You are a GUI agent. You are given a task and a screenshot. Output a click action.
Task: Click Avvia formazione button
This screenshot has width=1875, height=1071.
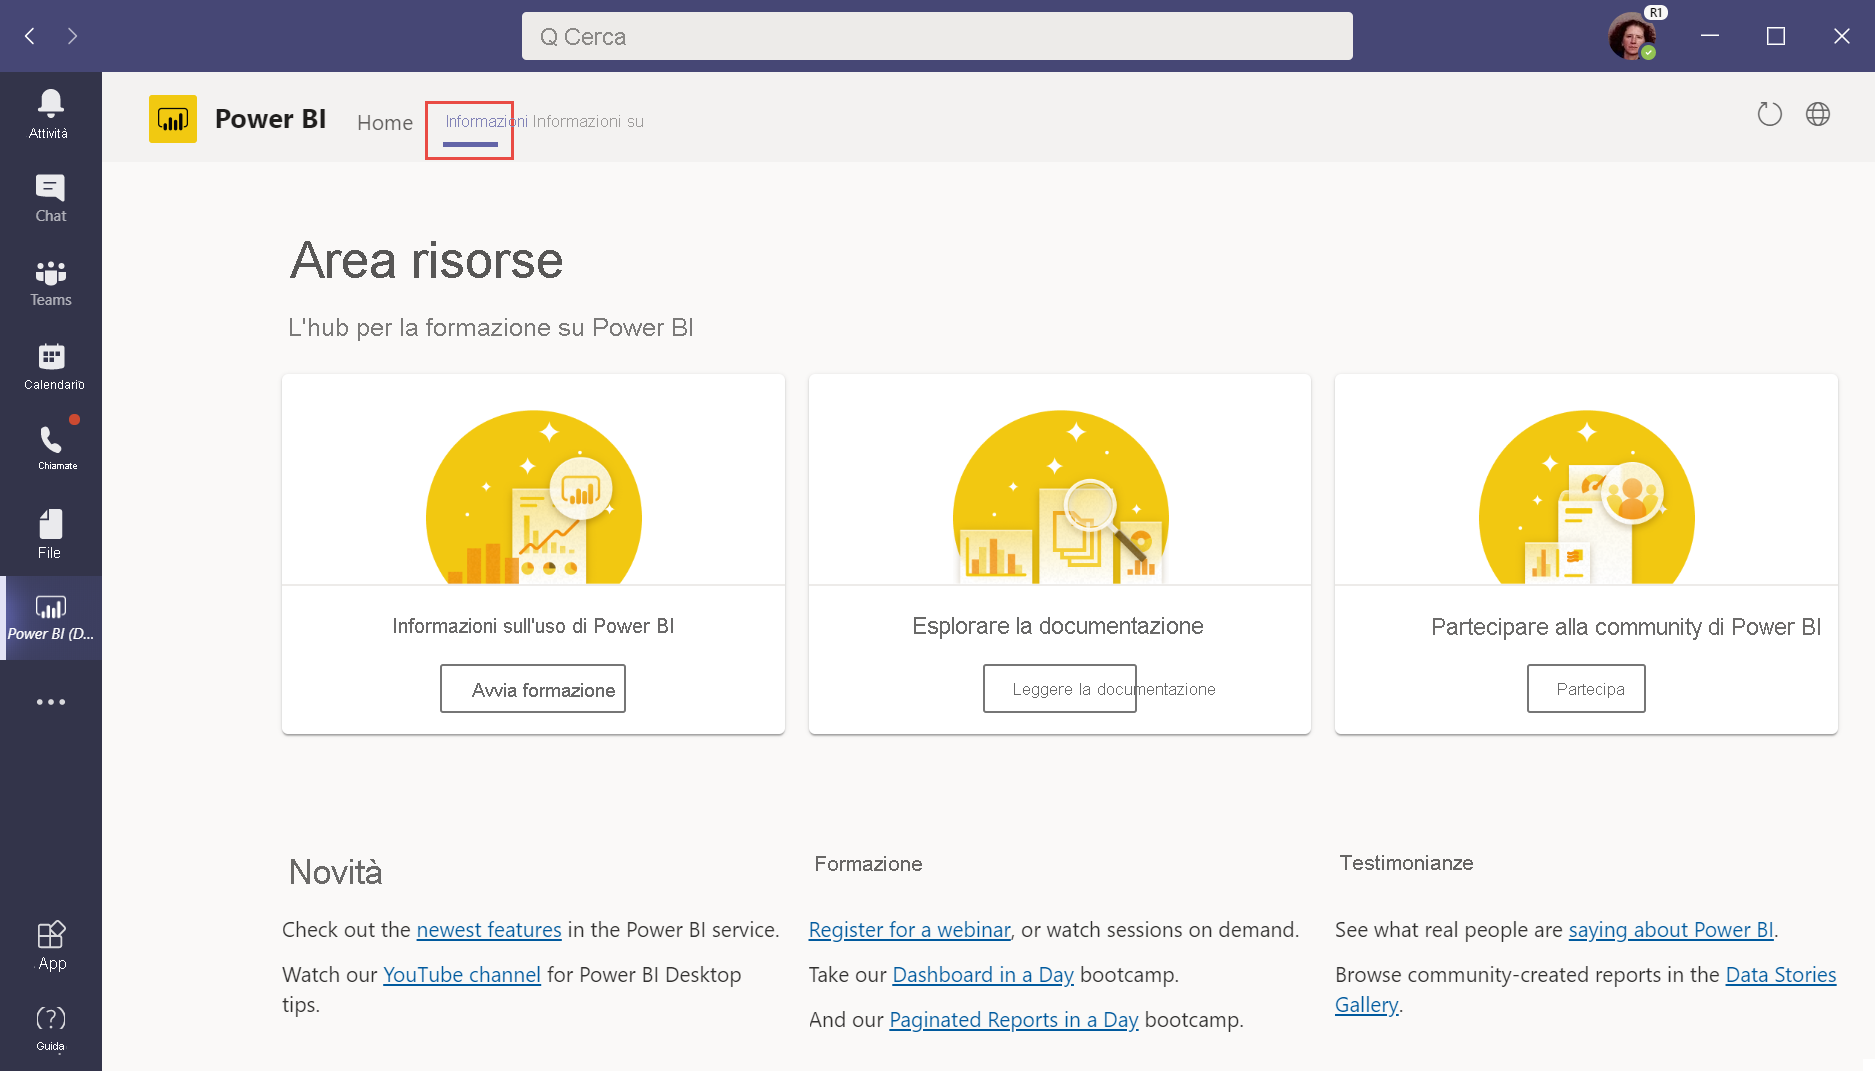coord(533,689)
